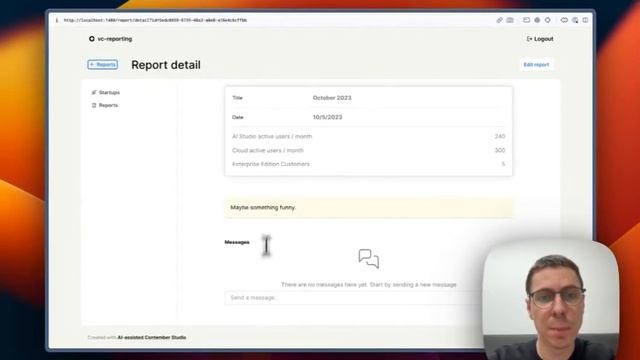
Task: Open Startups in the sidebar
Action: [106, 93]
